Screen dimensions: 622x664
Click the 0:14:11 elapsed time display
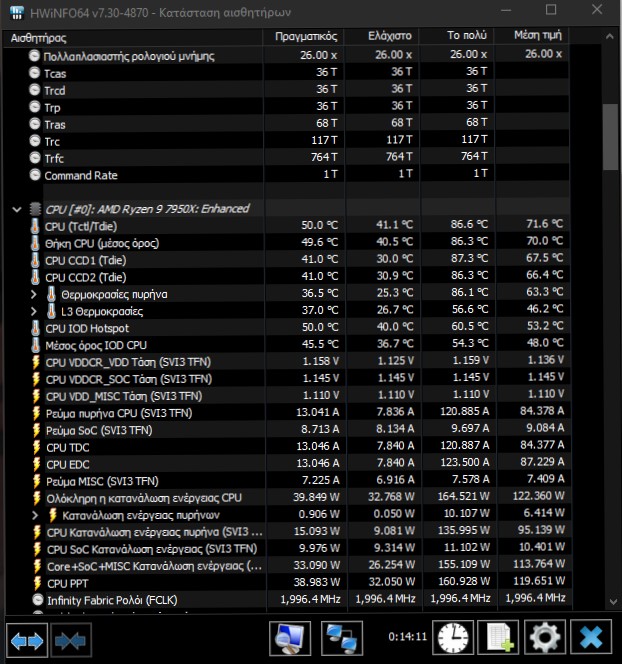pyautogui.click(x=407, y=636)
